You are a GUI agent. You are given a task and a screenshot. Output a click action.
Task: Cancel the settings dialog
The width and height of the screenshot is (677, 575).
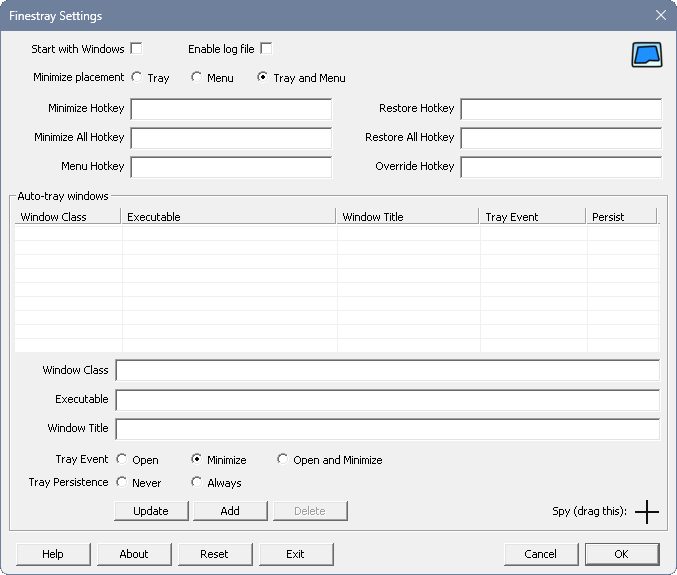click(x=541, y=554)
